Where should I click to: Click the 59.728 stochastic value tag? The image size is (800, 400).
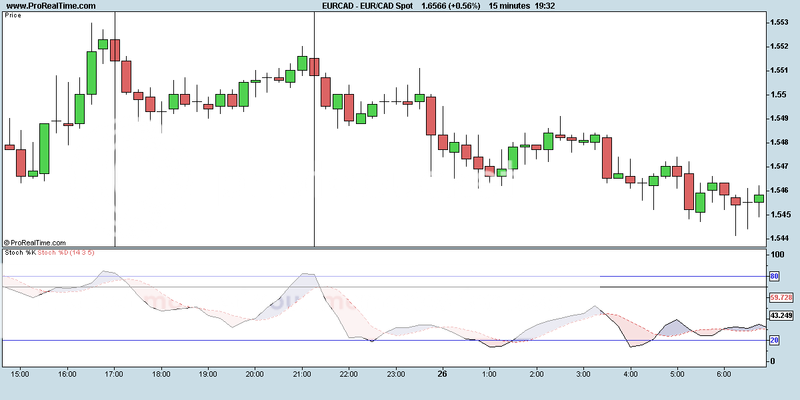(x=781, y=297)
